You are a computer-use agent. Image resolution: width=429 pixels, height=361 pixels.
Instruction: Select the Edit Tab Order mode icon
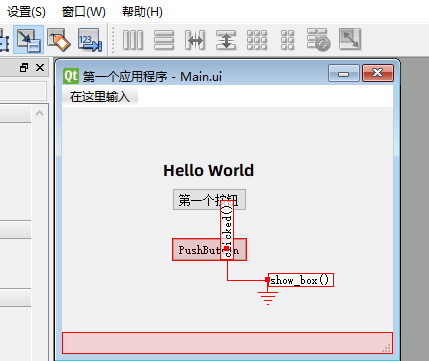click(x=90, y=40)
